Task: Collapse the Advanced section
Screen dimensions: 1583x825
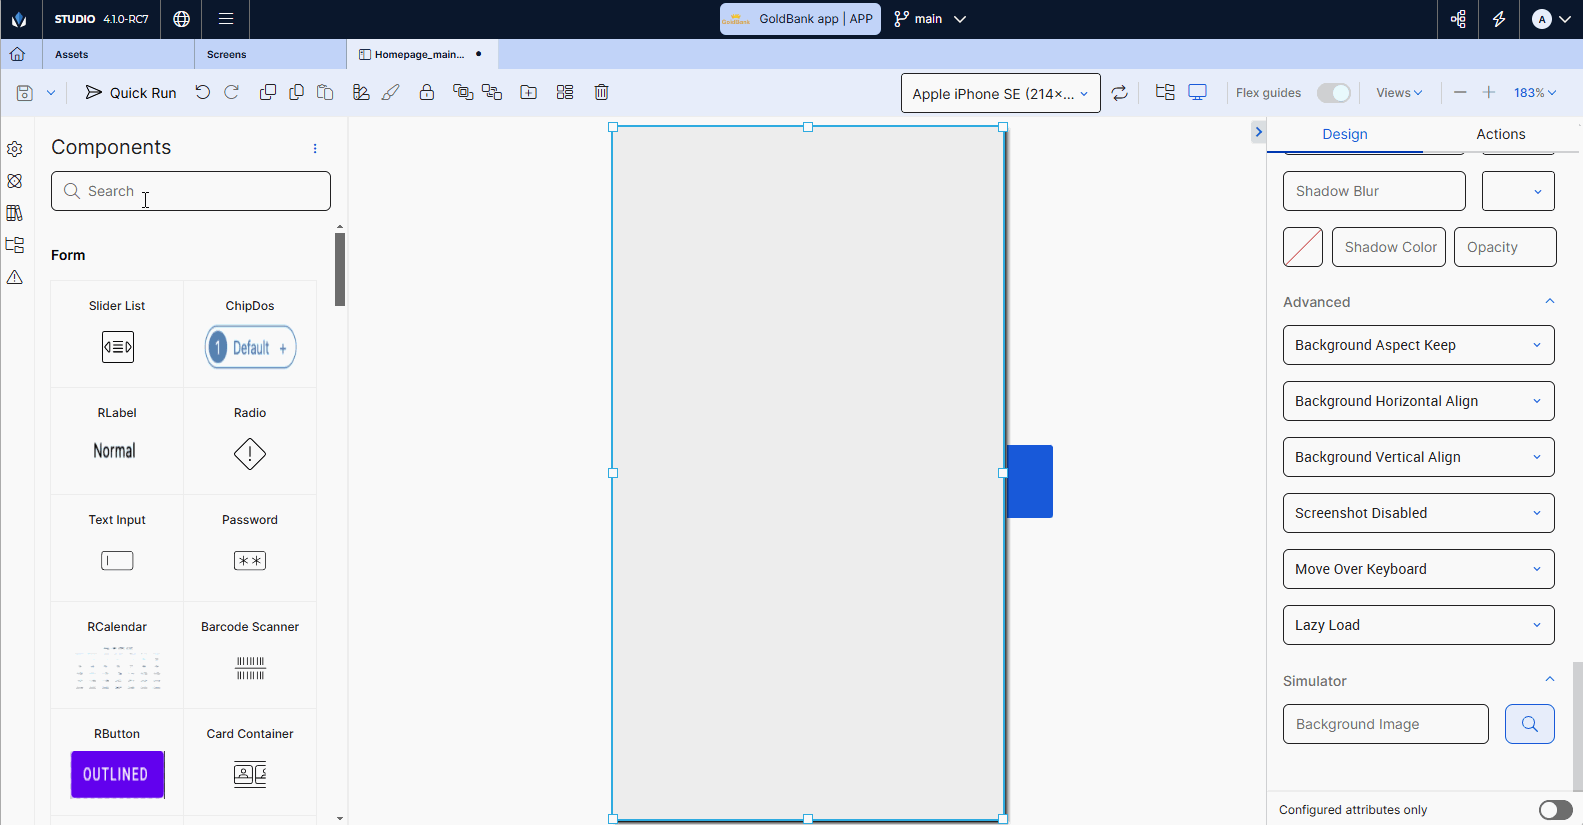Action: coord(1549,302)
